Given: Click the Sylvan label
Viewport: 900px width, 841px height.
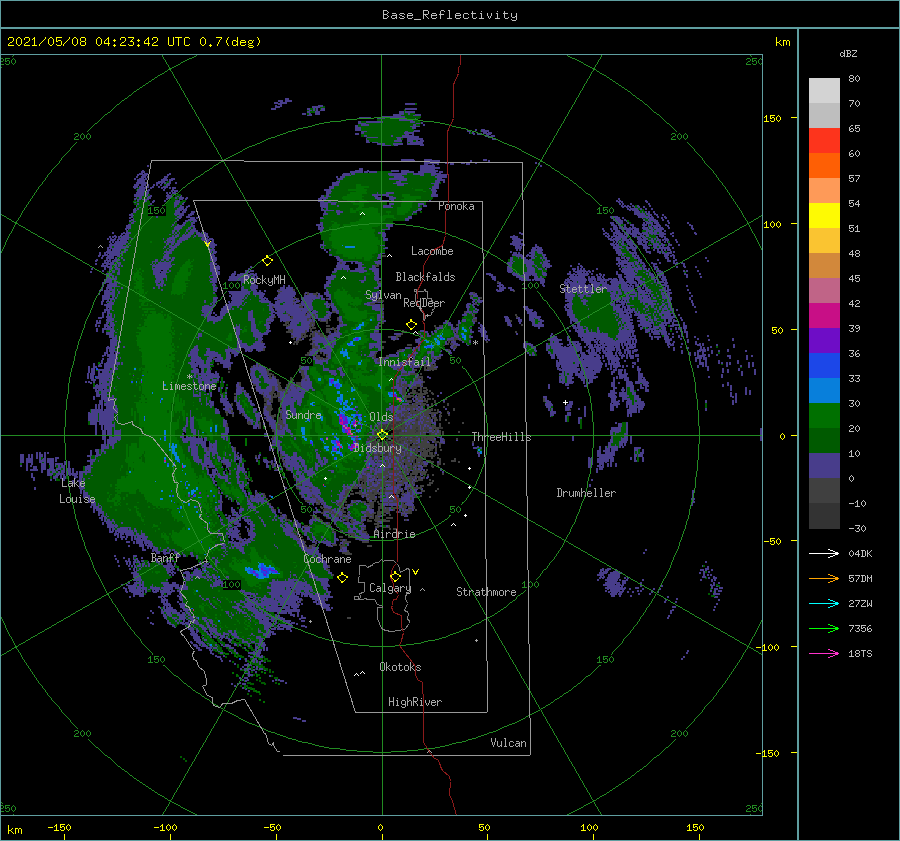Looking at the screenshot, I should tap(383, 296).
